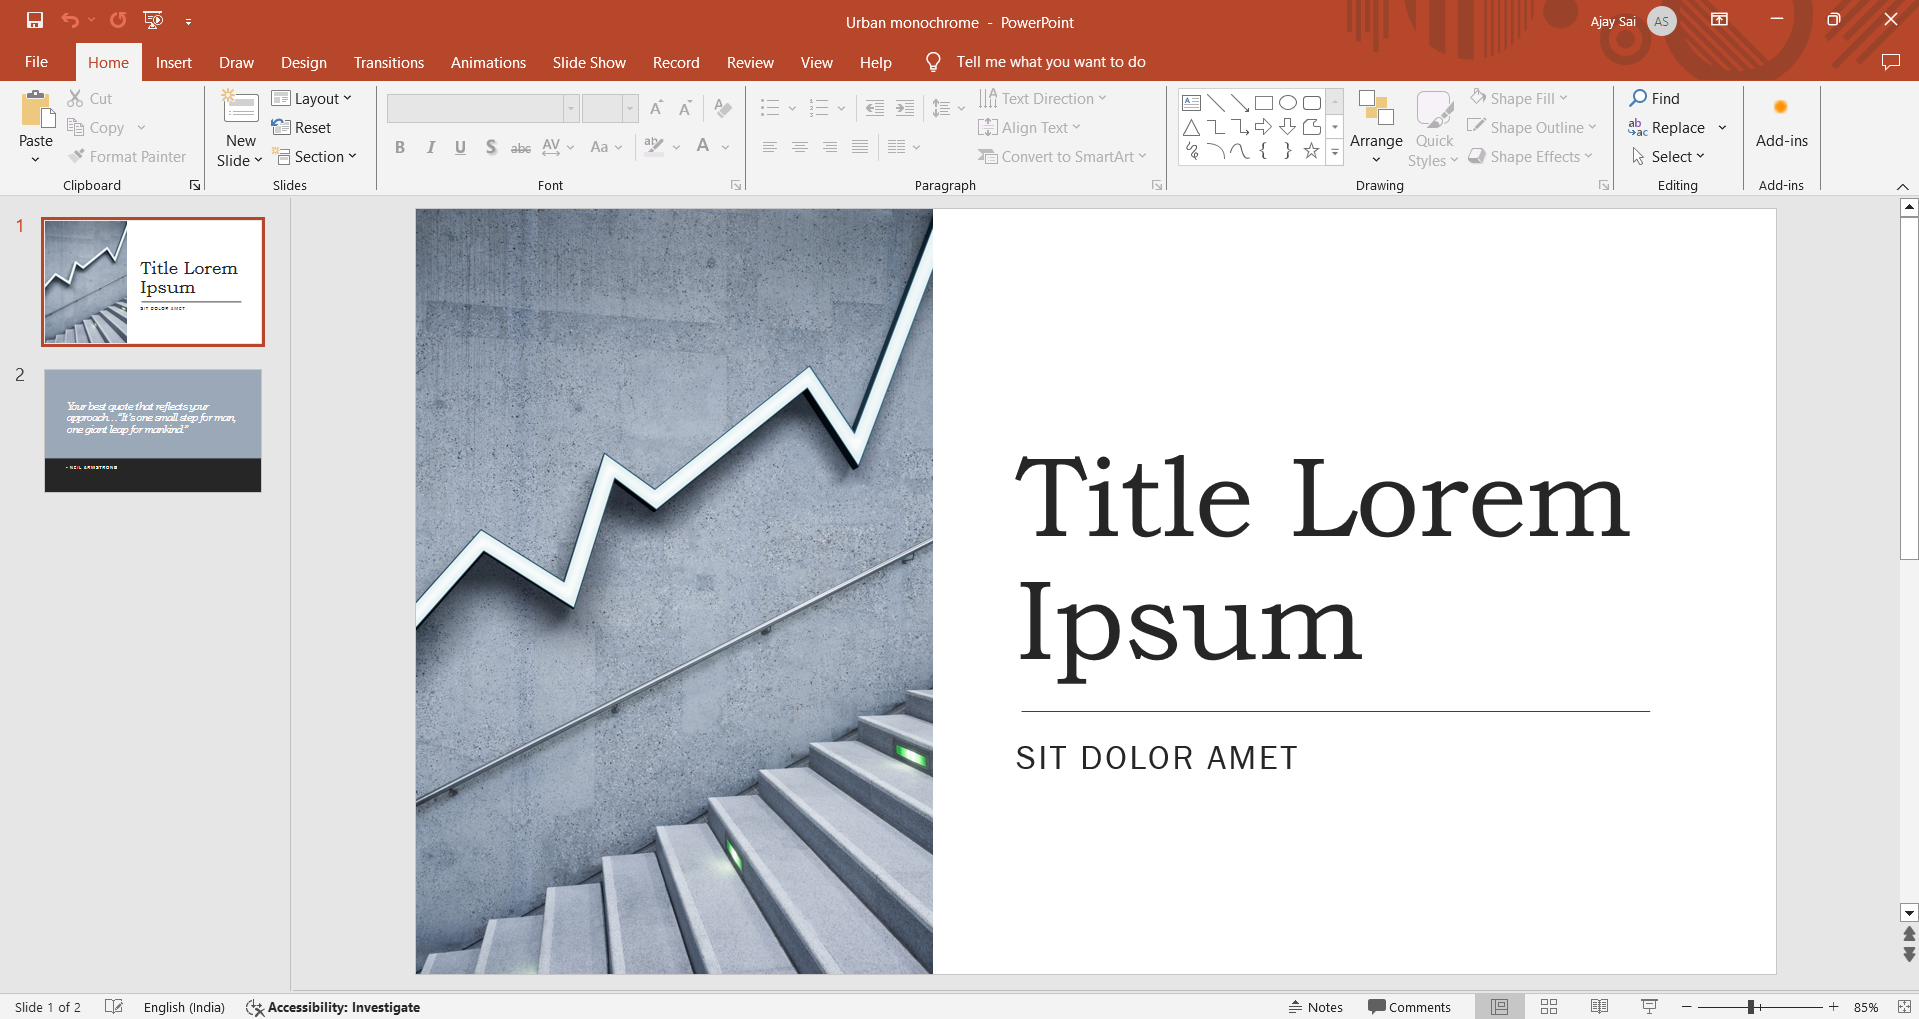Screen dimensions: 1919x1019
Task: Switch to Reading view
Action: 1599,1007
